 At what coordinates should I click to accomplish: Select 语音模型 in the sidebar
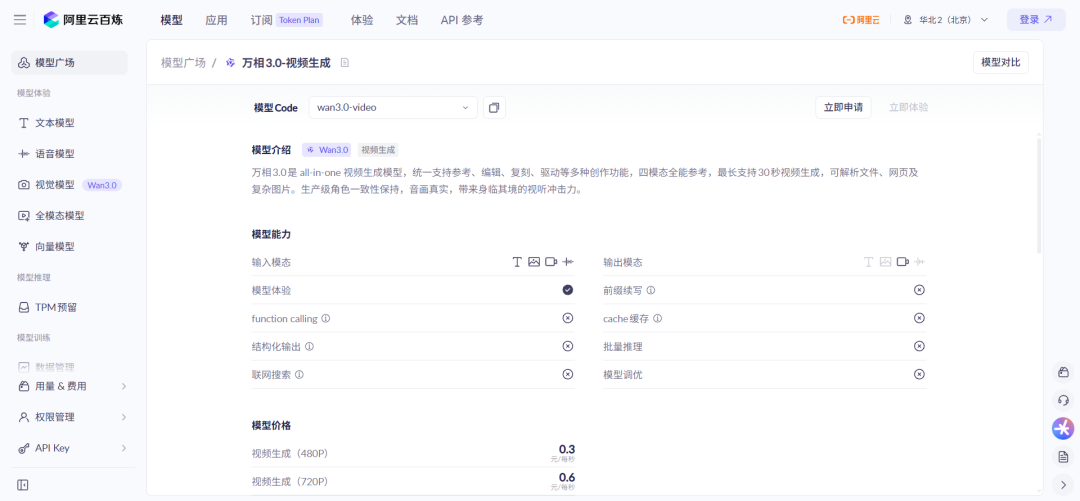click(x=70, y=154)
